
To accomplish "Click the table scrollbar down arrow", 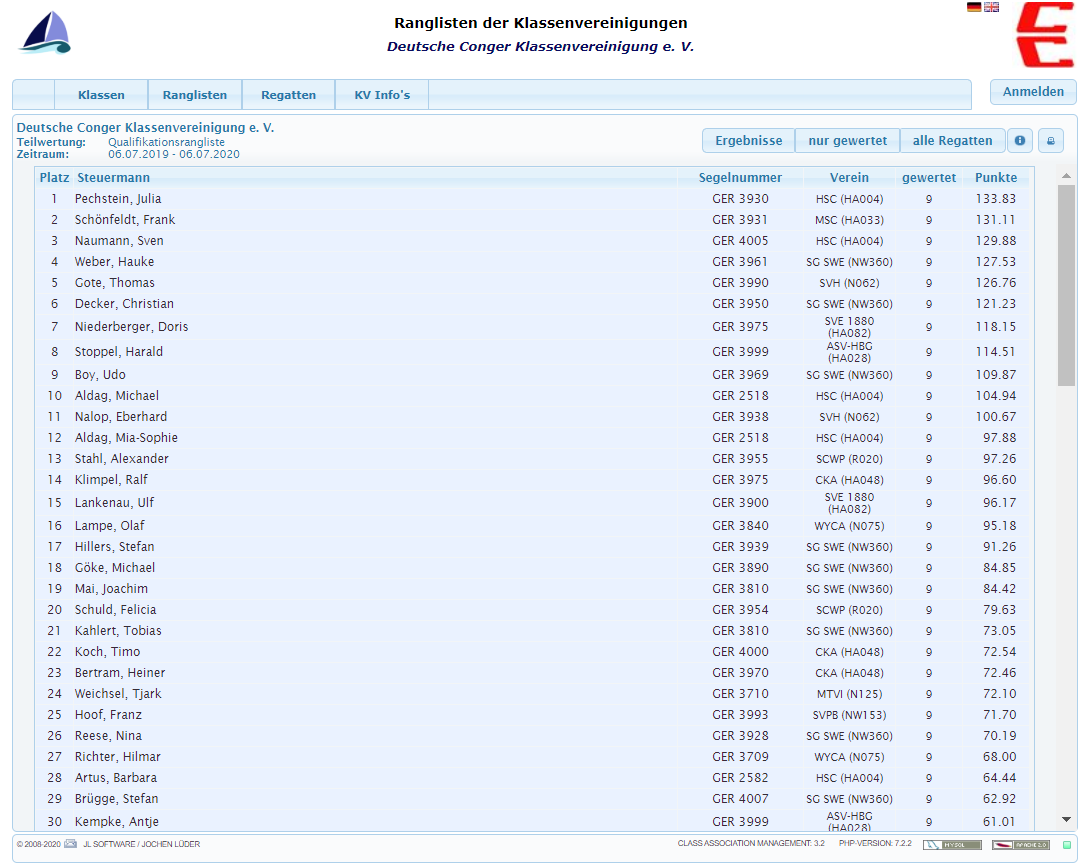I will [1067, 820].
